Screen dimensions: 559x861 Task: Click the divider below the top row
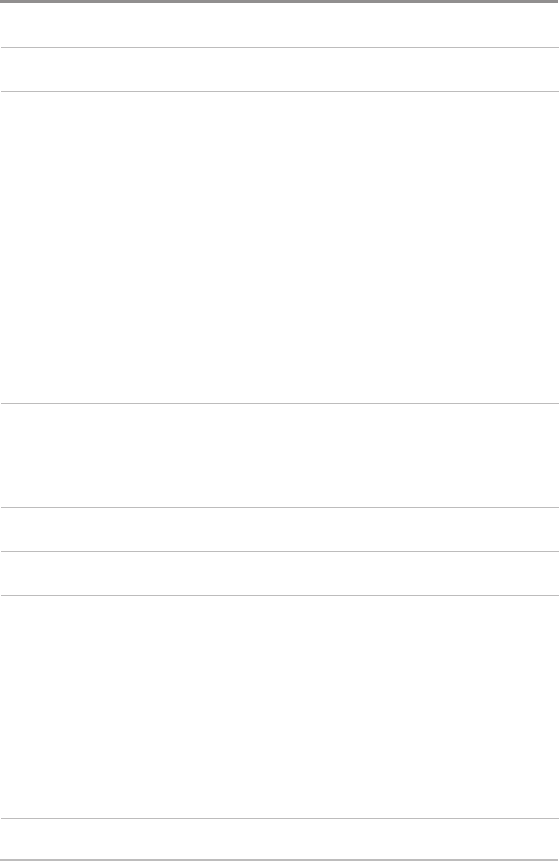coord(280,47)
